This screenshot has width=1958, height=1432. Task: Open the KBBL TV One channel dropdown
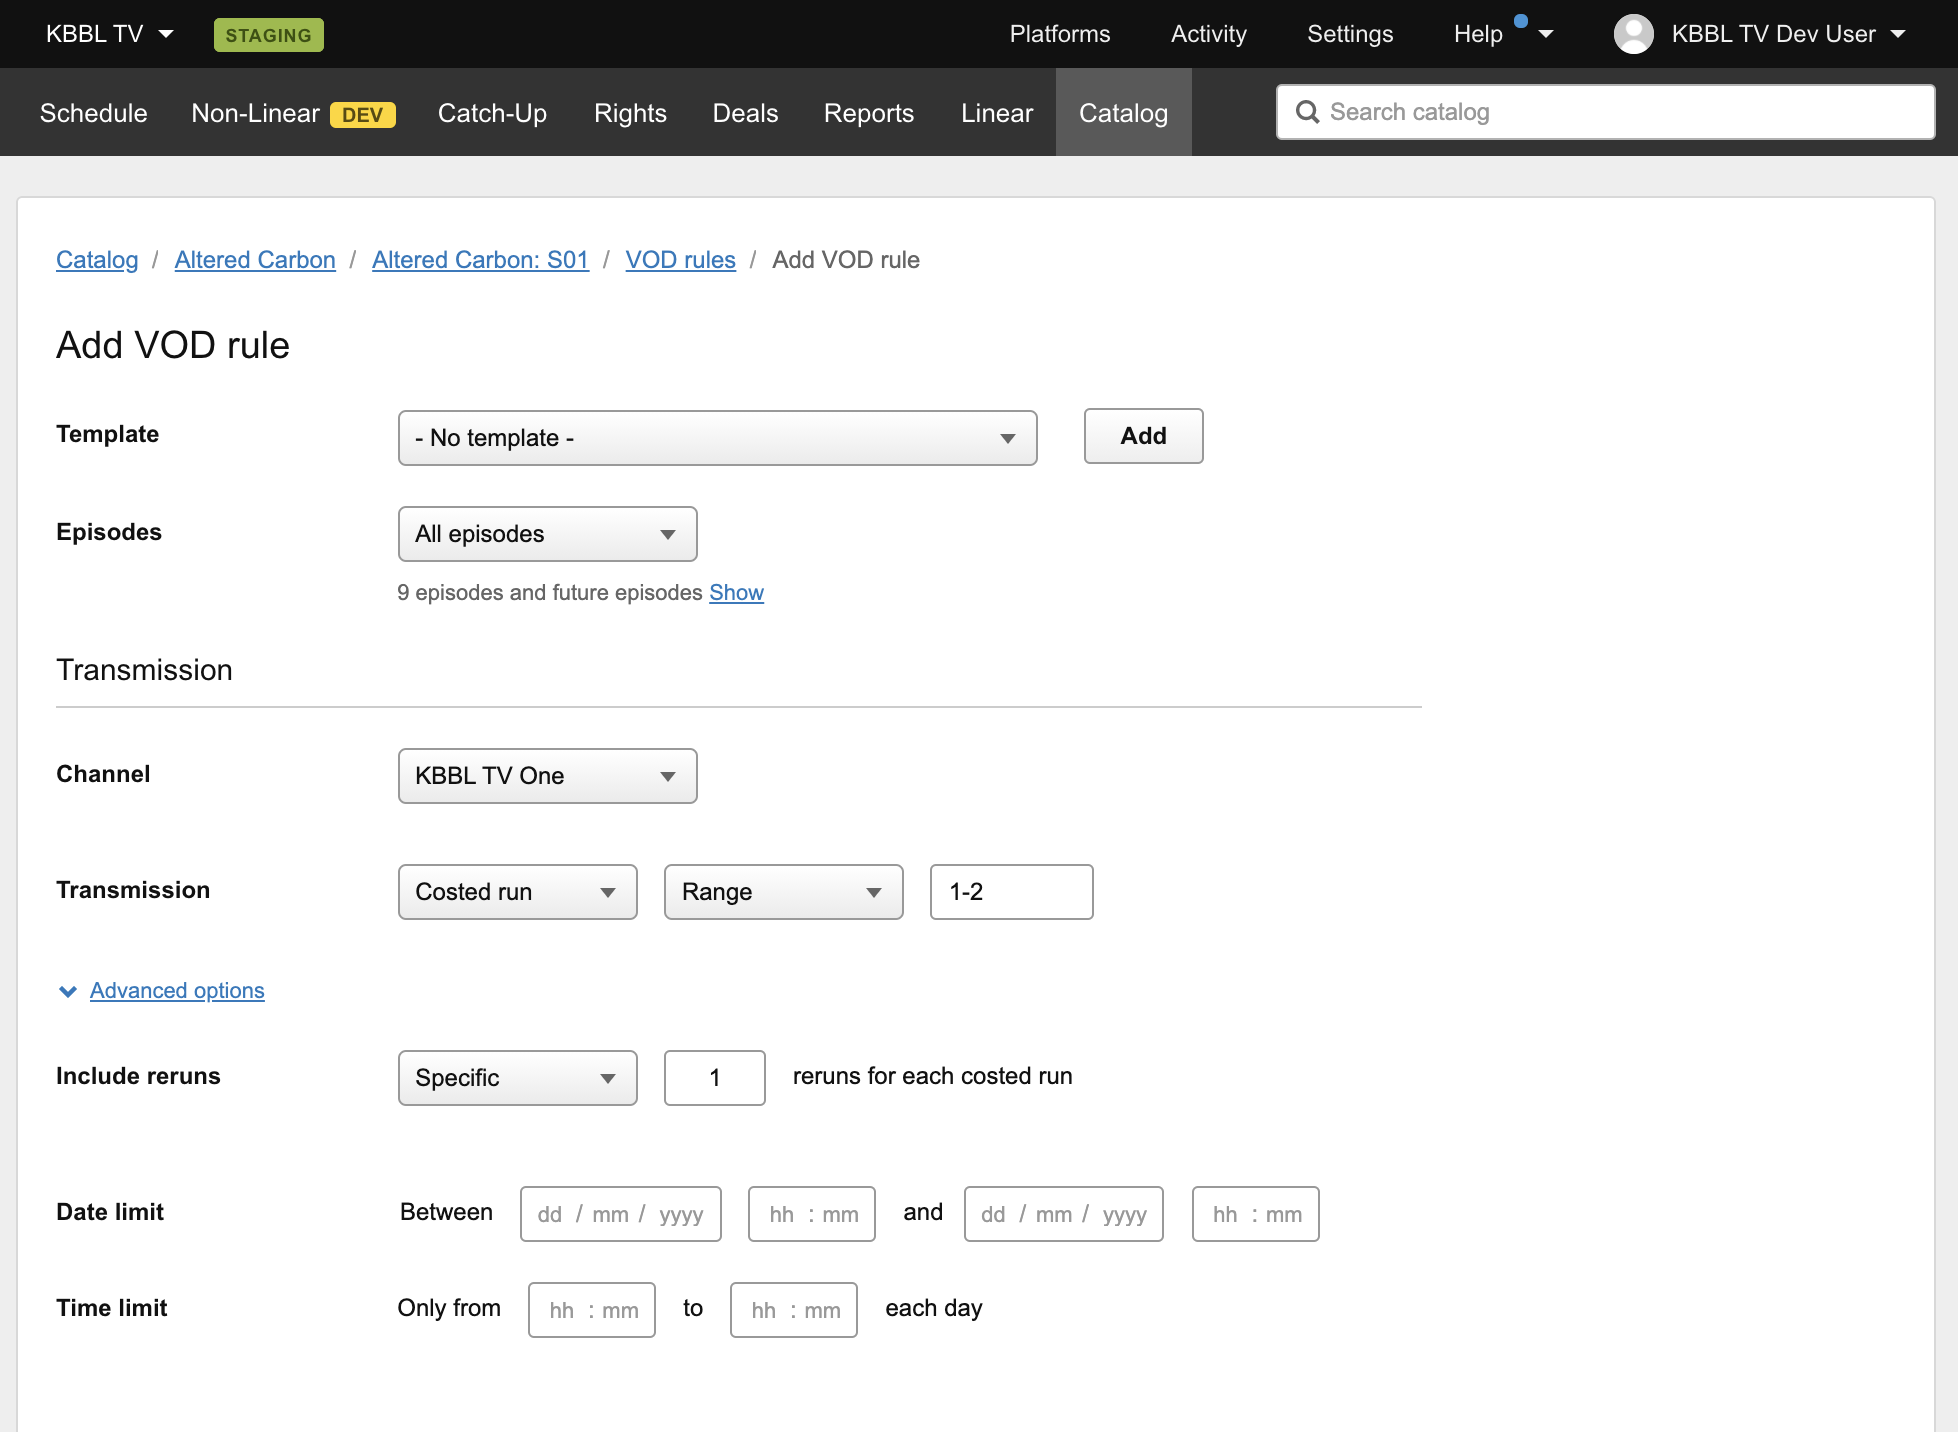tap(547, 776)
